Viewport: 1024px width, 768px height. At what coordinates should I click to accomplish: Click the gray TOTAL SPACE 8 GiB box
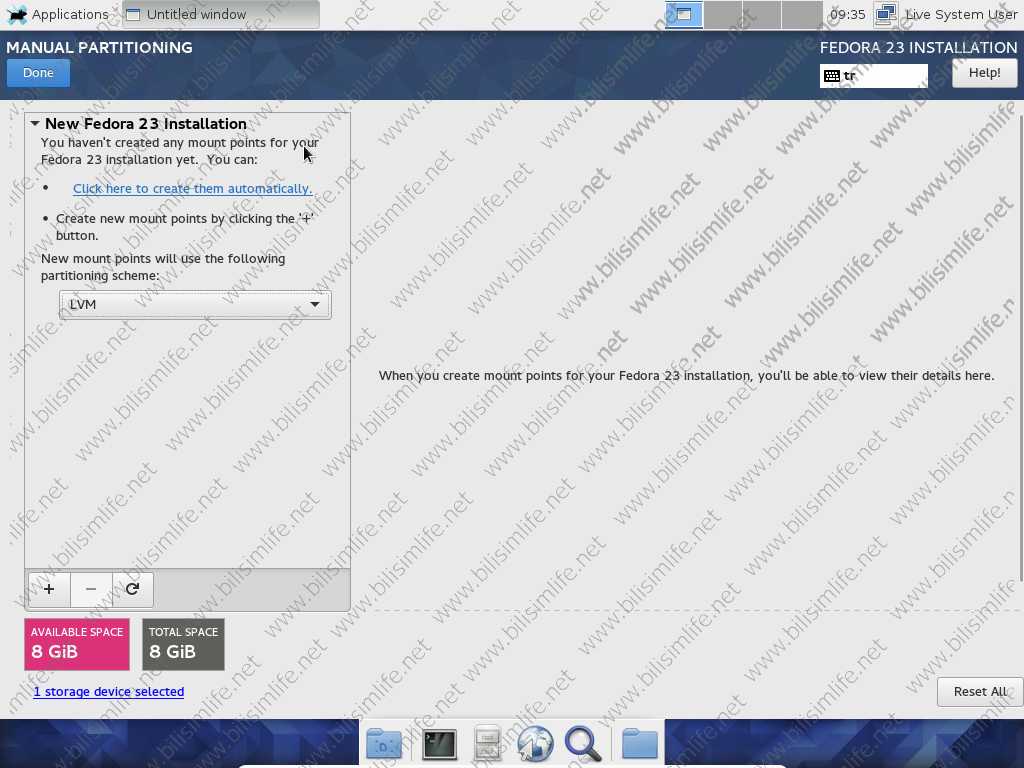(184, 644)
